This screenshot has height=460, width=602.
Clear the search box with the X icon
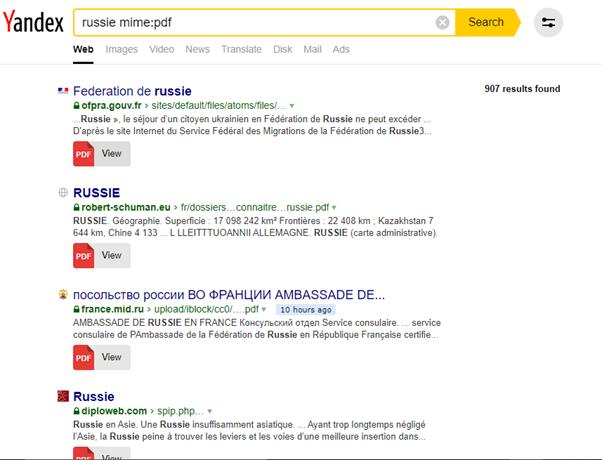[442, 22]
